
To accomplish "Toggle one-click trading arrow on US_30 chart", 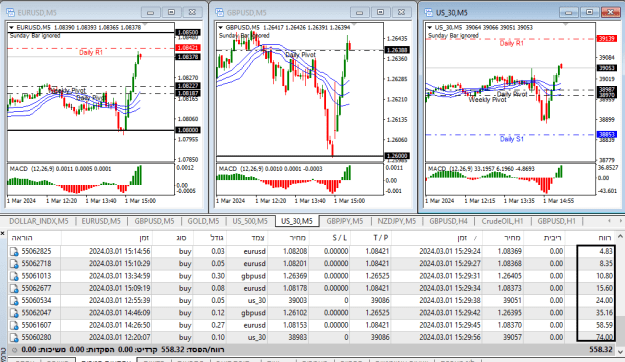I will click(x=429, y=28).
